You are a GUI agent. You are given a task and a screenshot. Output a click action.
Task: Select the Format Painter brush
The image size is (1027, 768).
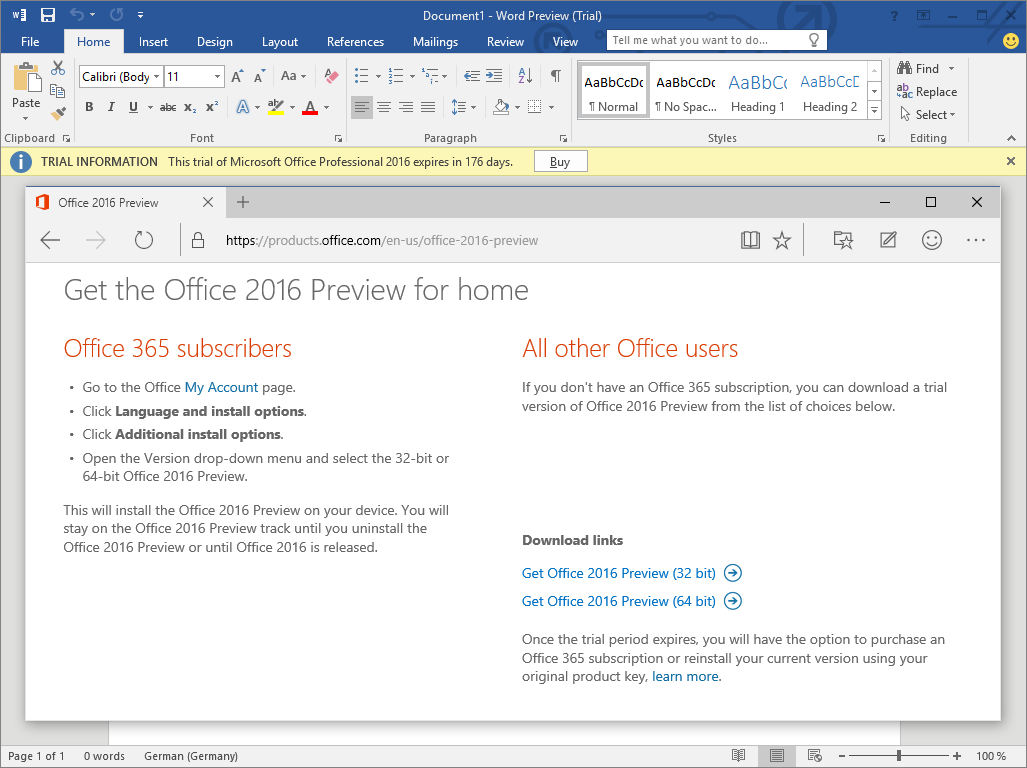pyautogui.click(x=58, y=114)
